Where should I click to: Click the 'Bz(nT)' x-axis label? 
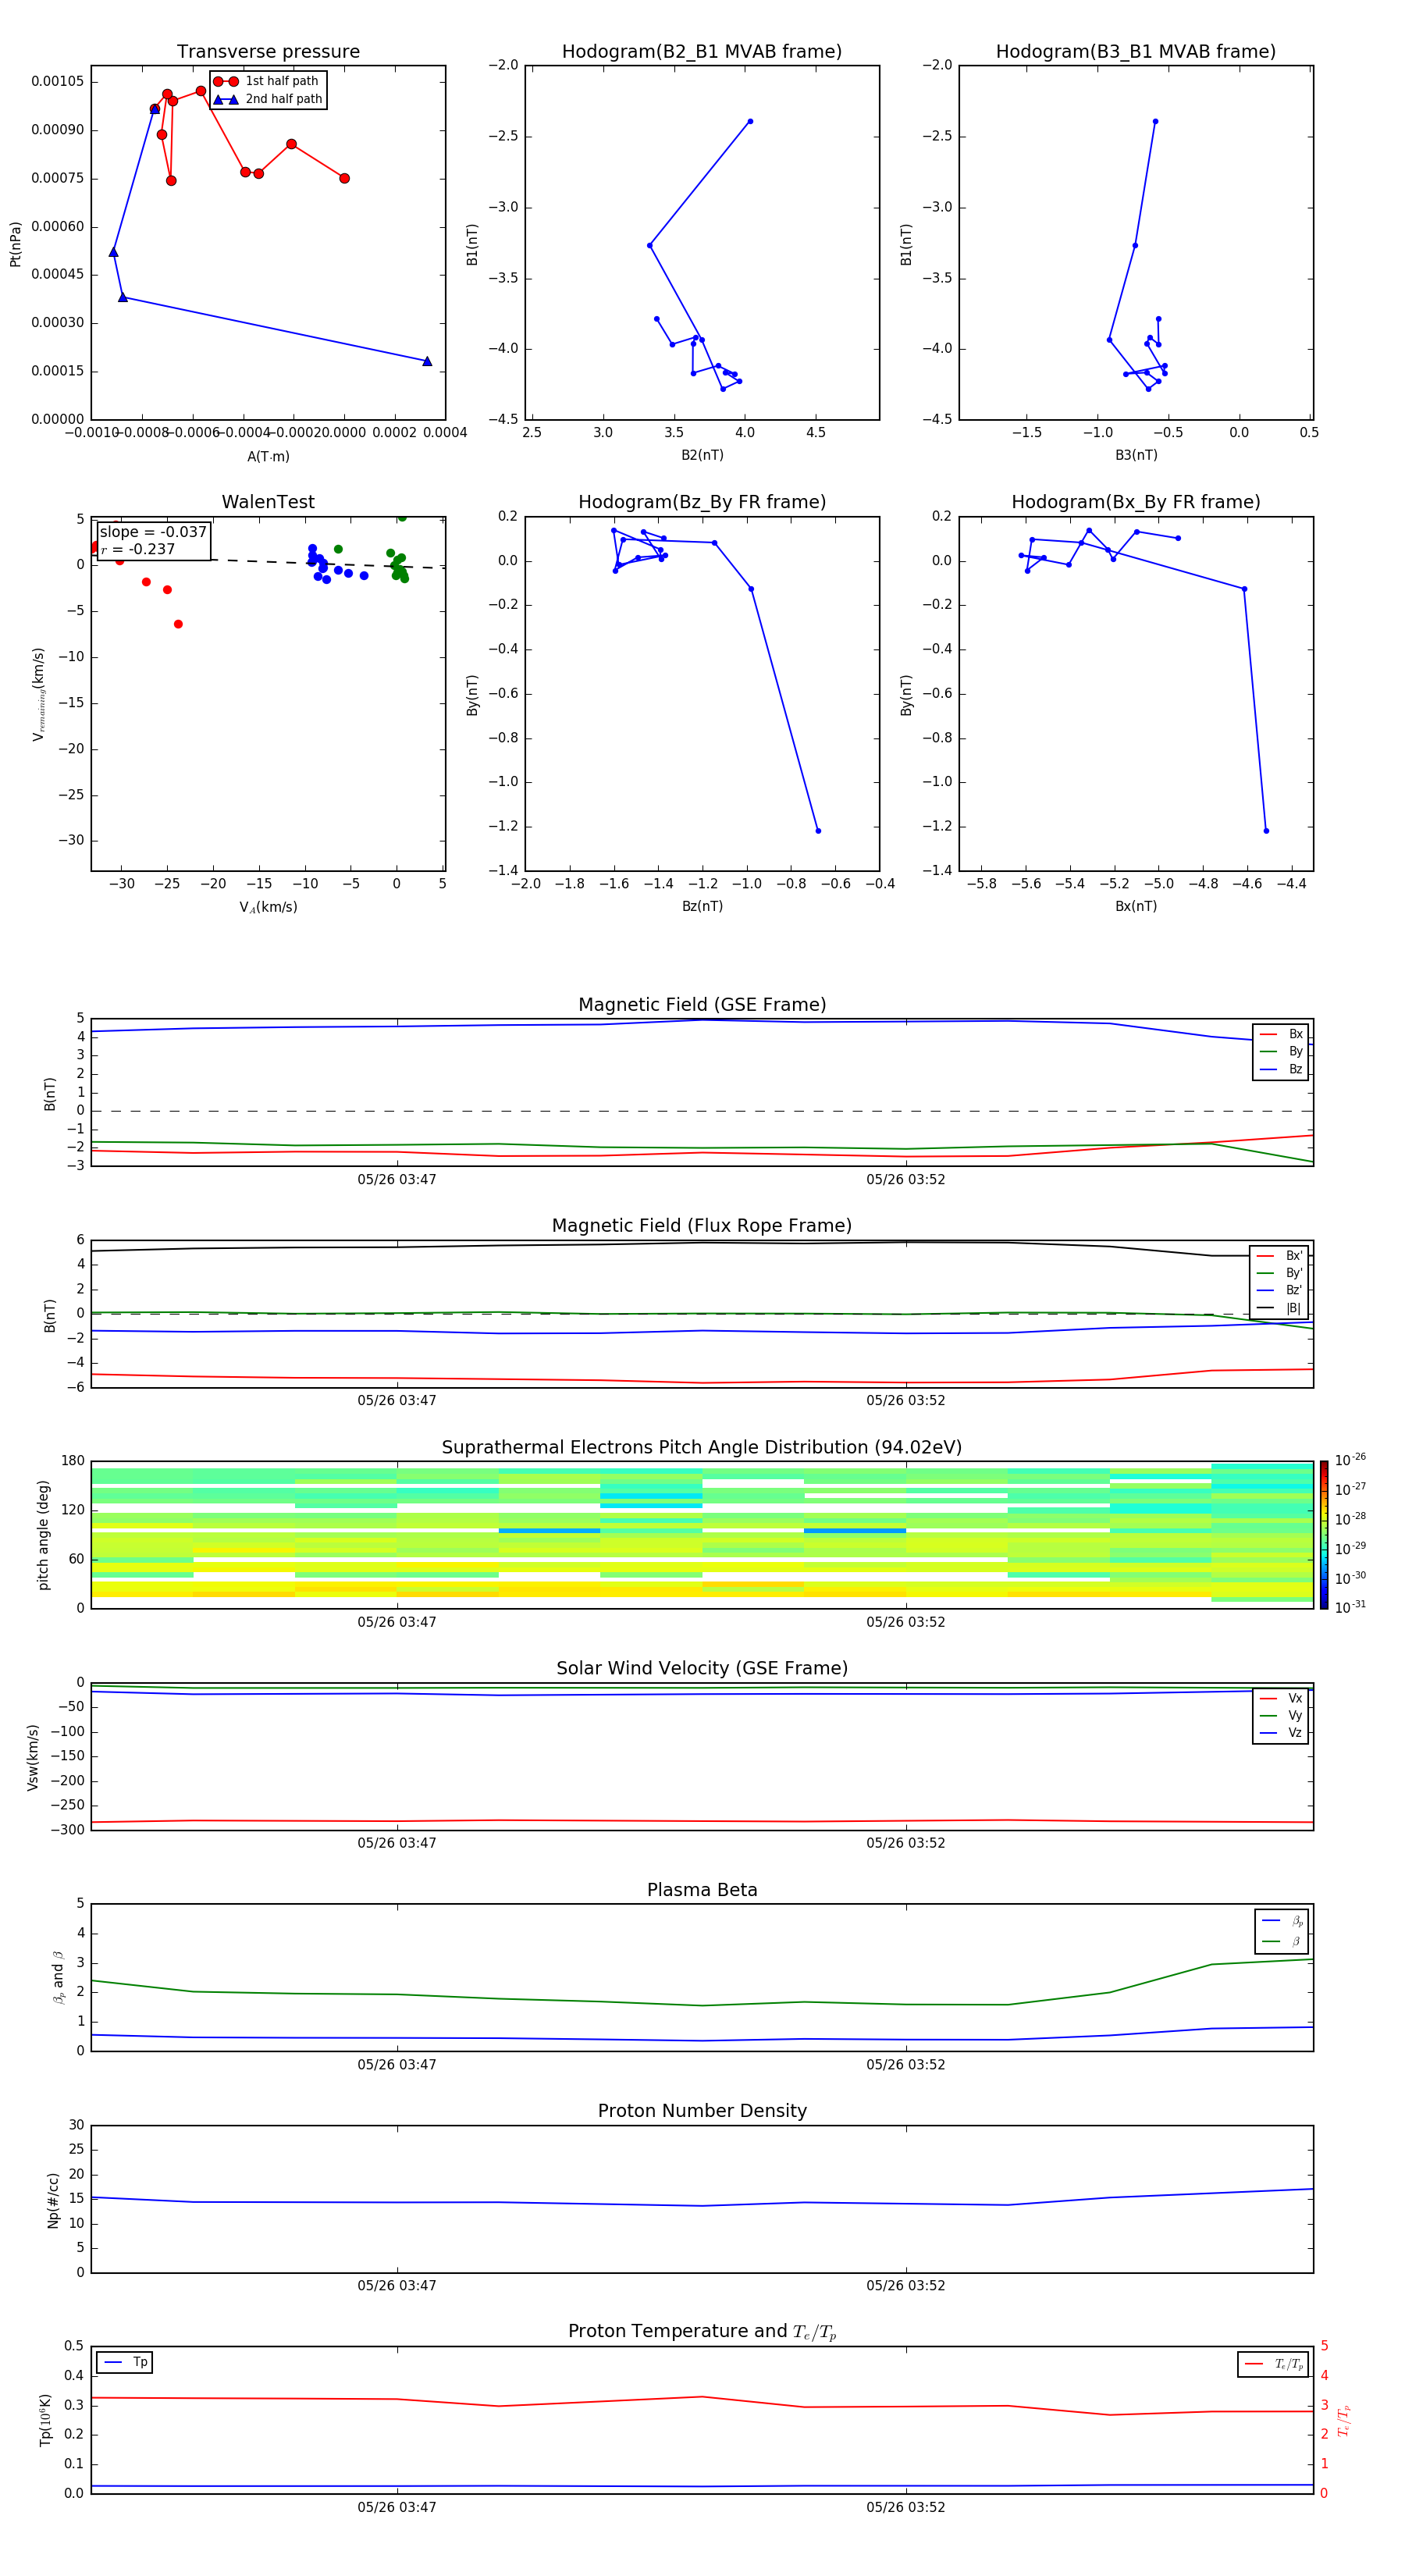(702, 906)
